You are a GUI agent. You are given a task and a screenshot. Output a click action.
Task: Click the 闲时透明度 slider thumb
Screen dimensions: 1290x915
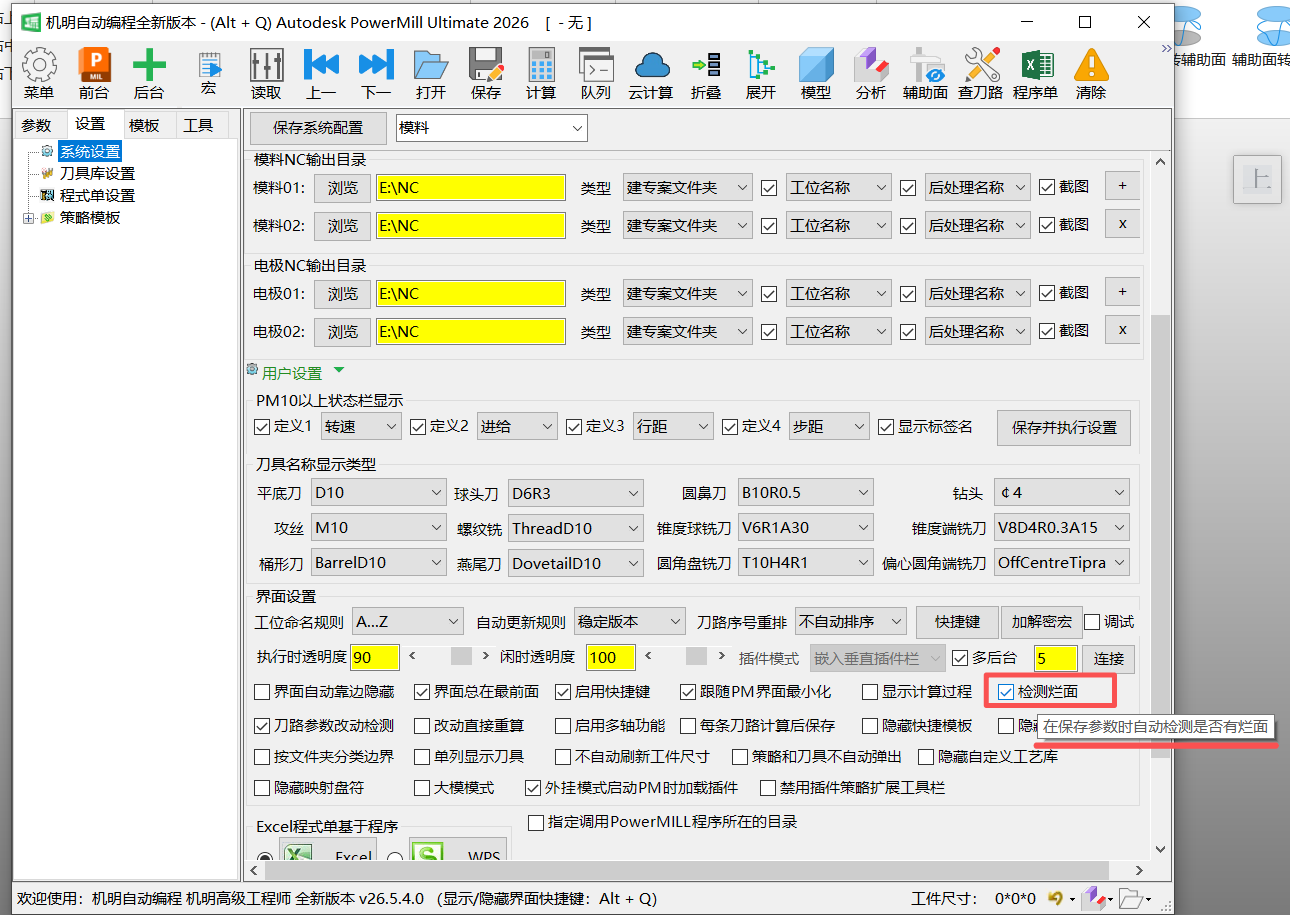(x=696, y=657)
